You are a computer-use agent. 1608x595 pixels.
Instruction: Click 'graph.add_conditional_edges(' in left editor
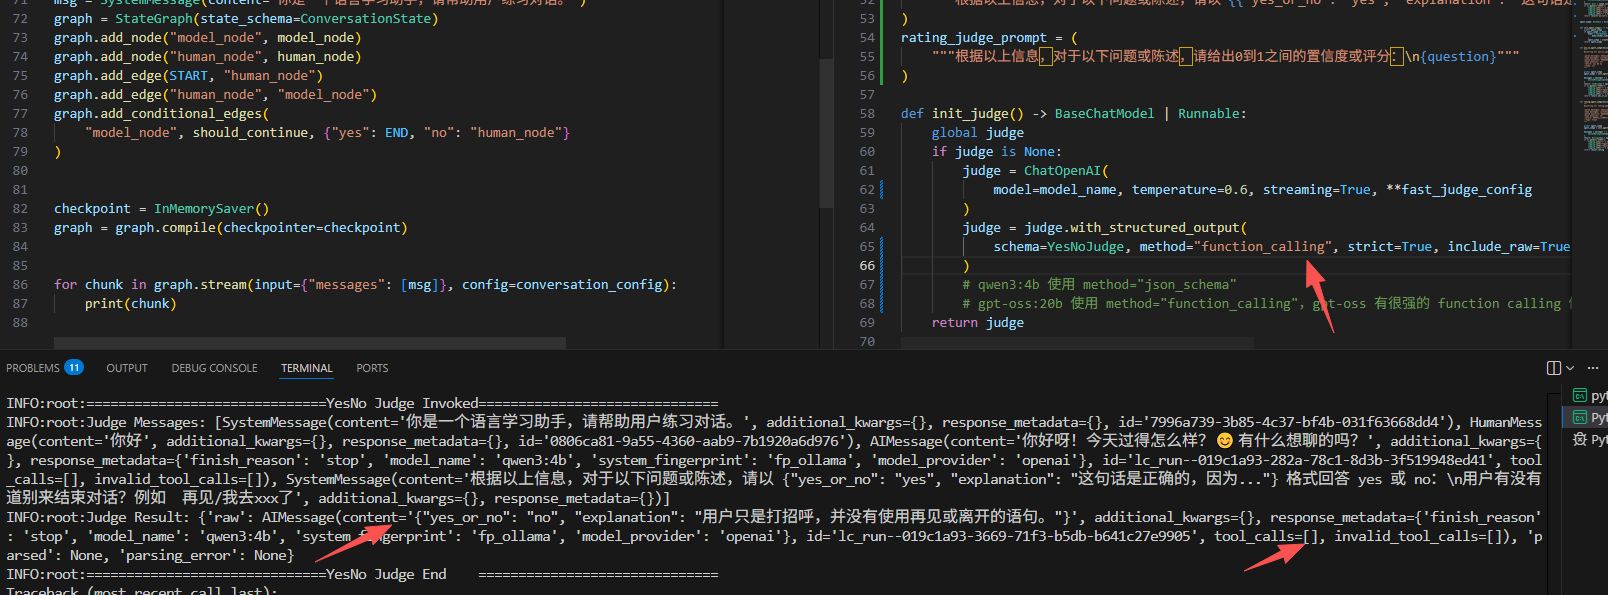pyautogui.click(x=161, y=113)
